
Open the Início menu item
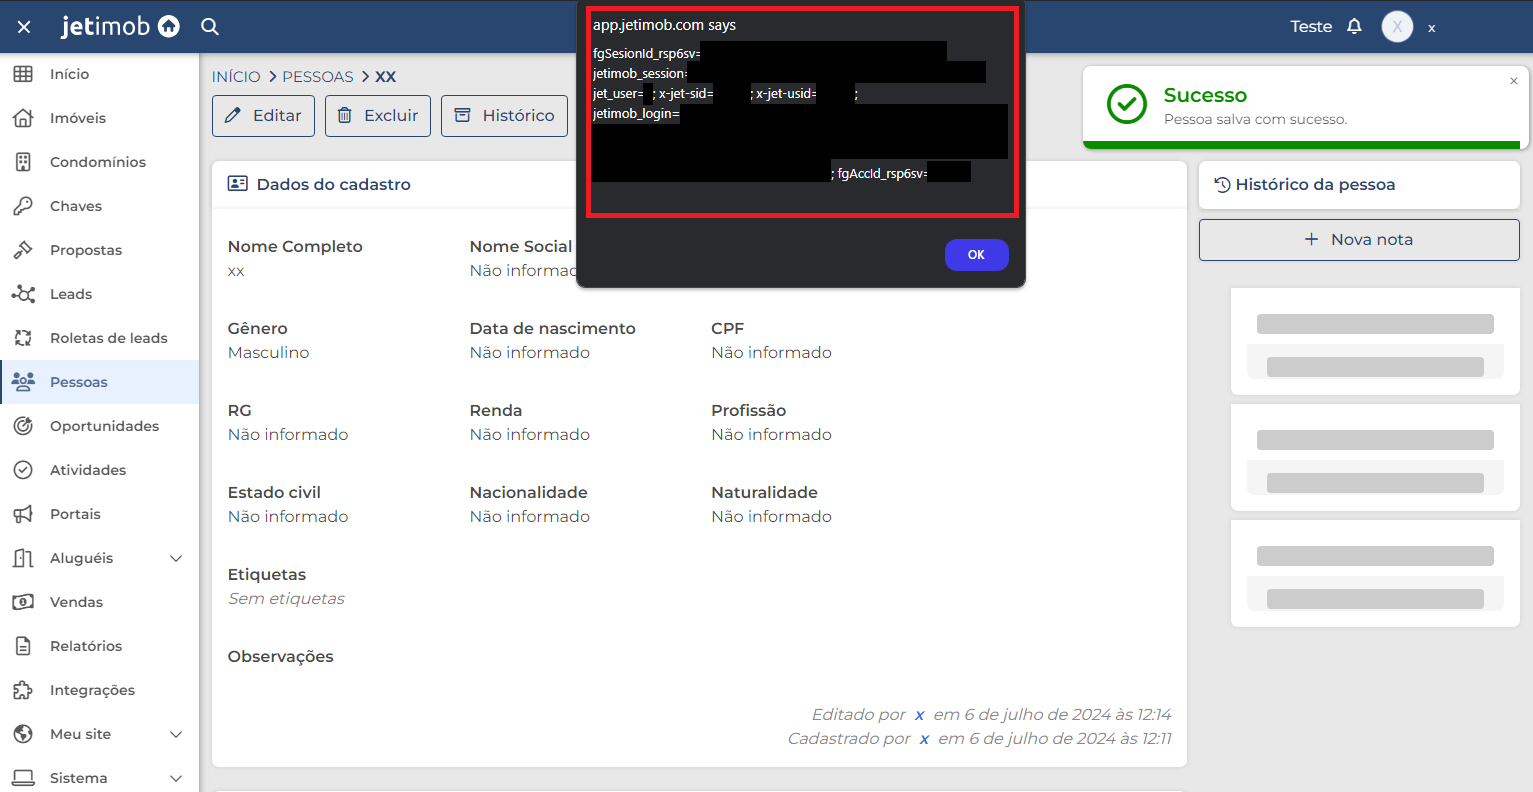pyautogui.click(x=100, y=74)
